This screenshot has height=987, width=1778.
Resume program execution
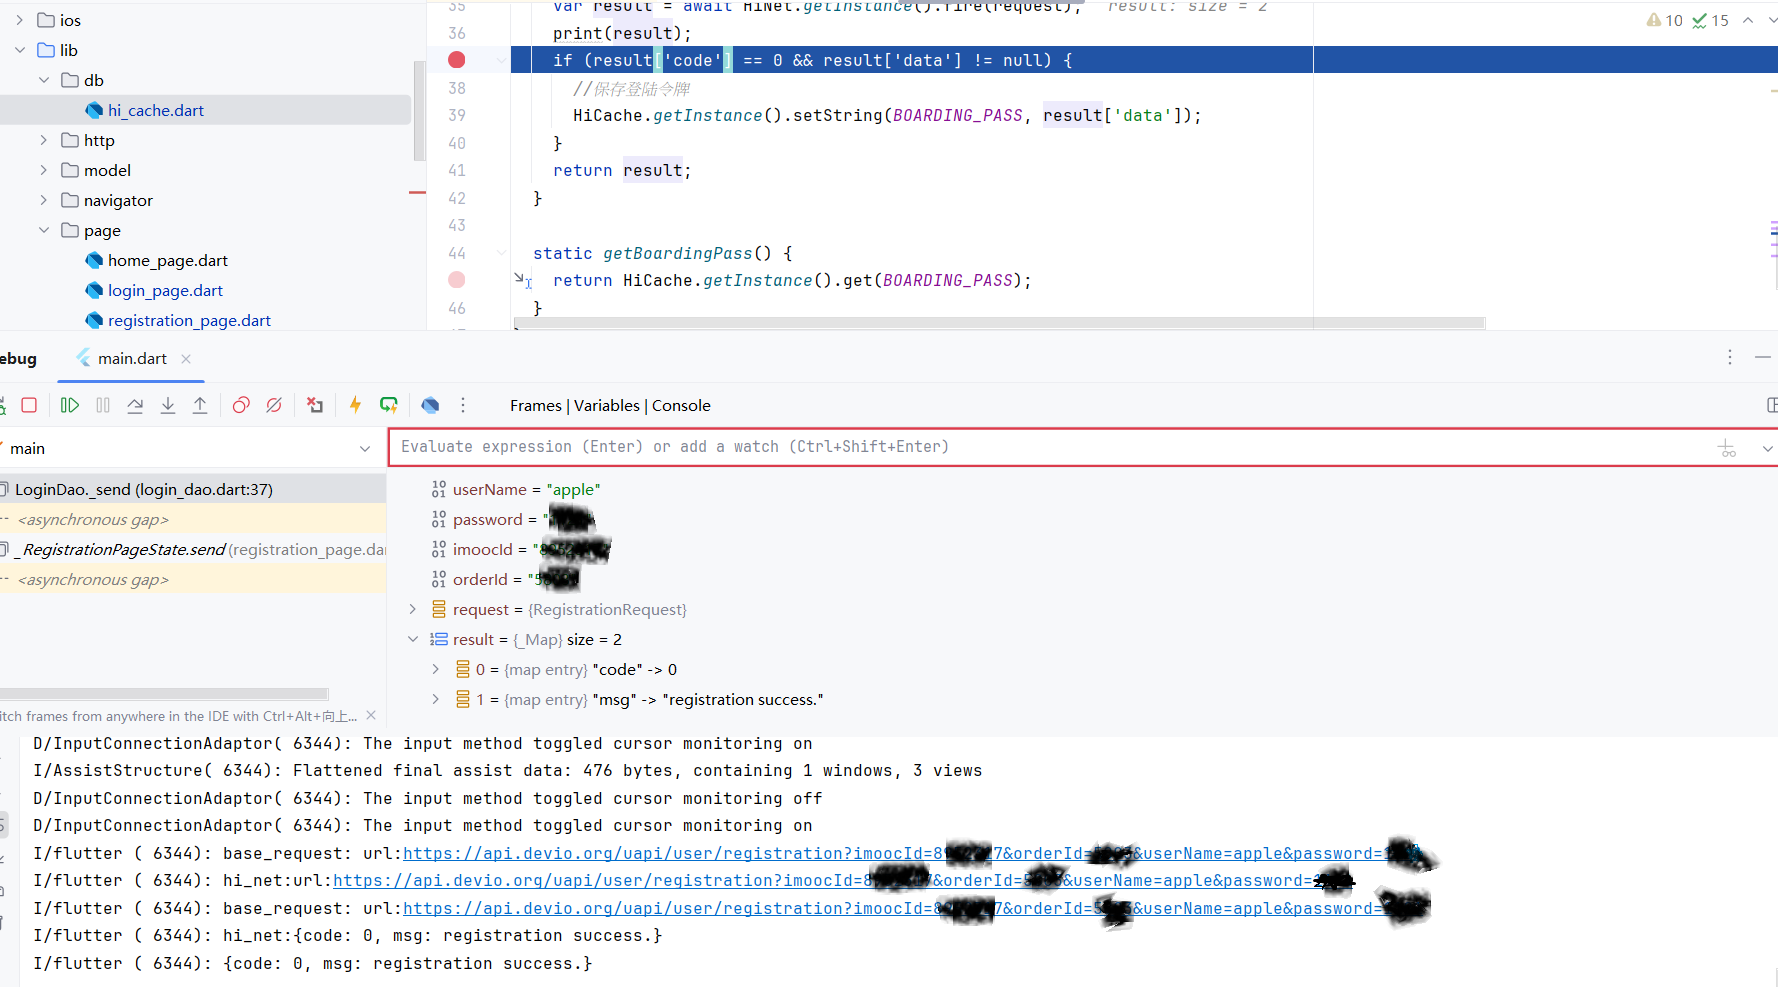(69, 405)
